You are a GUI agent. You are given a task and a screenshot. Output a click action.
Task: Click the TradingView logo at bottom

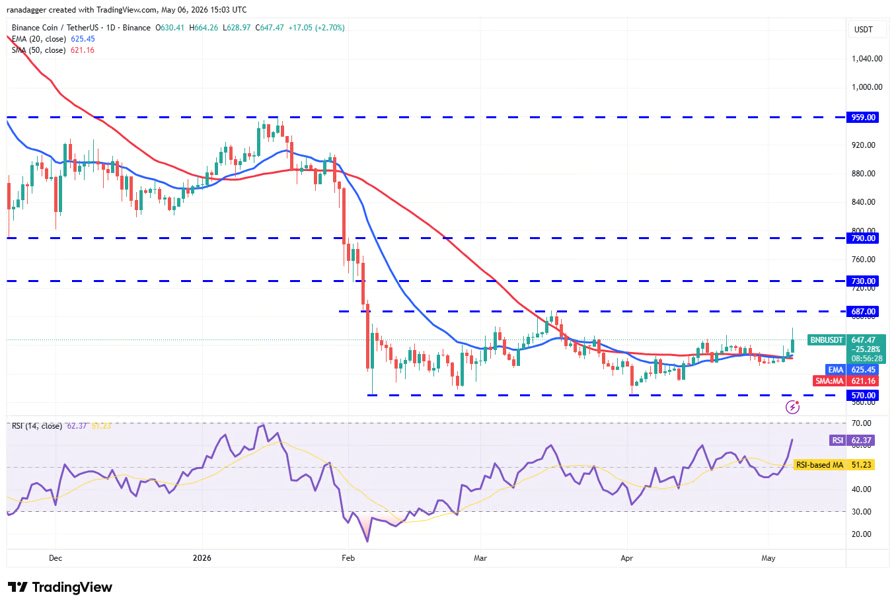pos(60,587)
